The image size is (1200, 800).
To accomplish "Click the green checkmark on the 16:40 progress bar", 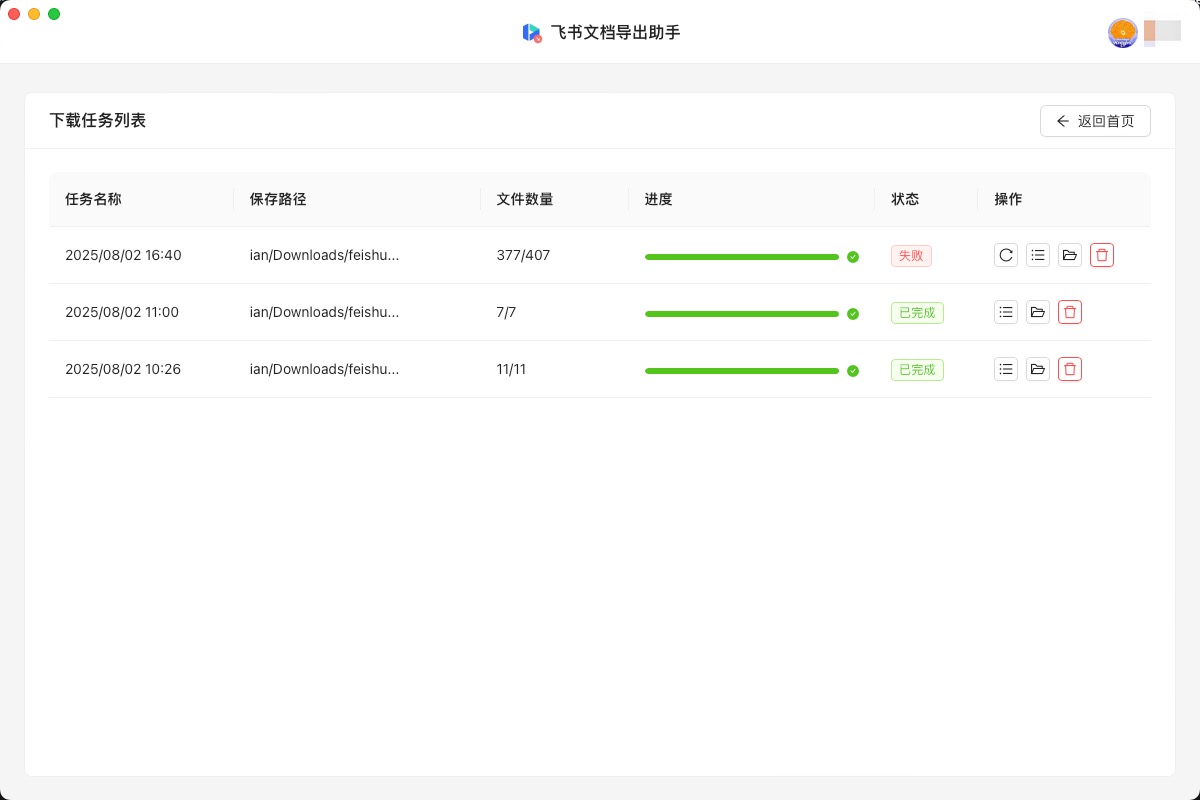I will click(x=853, y=257).
